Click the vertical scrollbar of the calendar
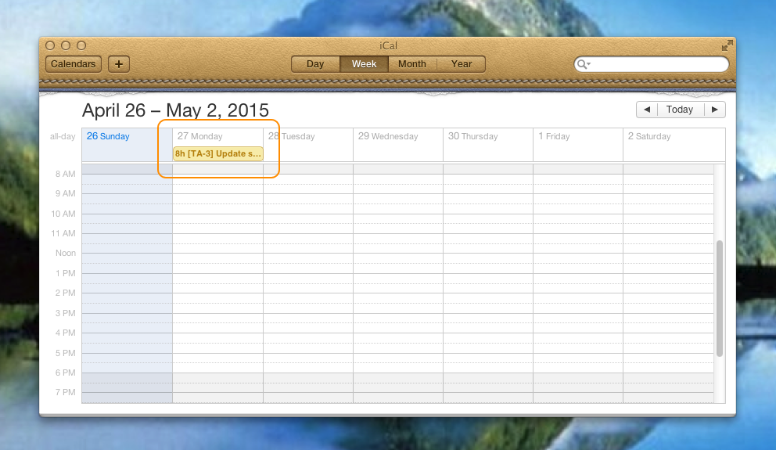776x450 pixels. pyautogui.click(x=720, y=298)
